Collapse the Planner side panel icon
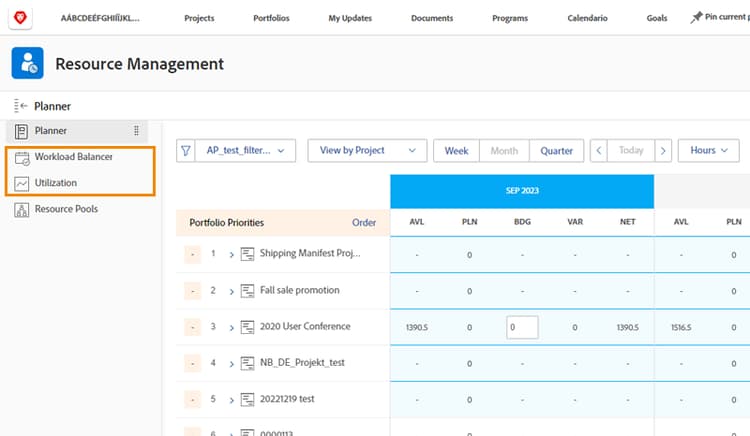This screenshot has height=436, width=750. (x=20, y=106)
